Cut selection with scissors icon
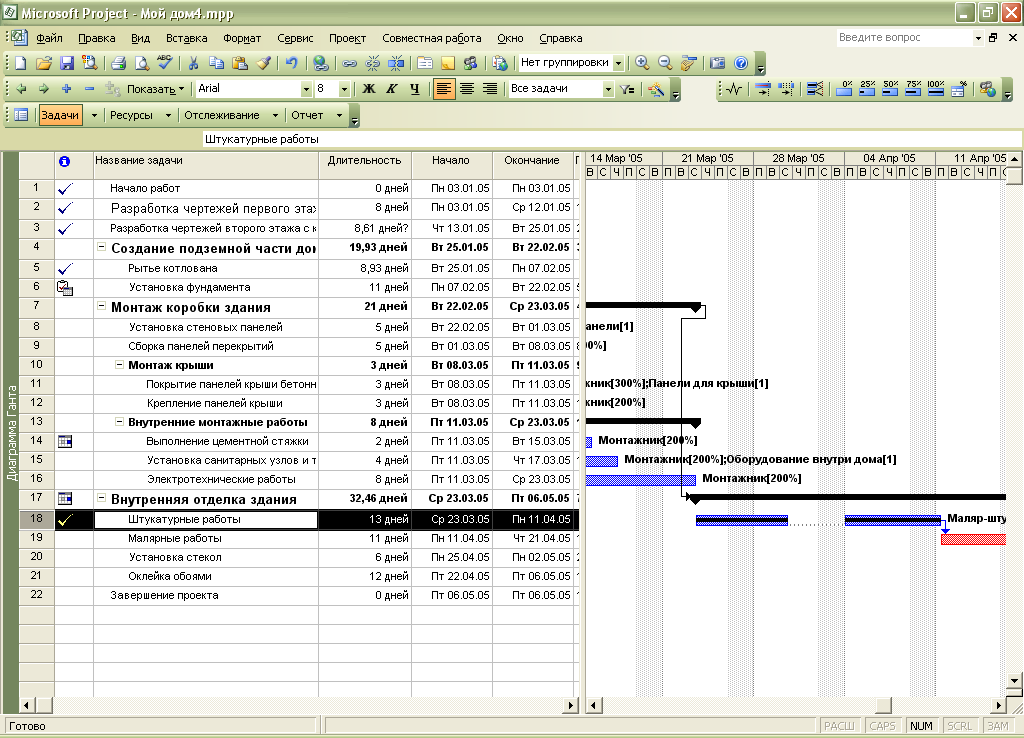 pos(193,63)
